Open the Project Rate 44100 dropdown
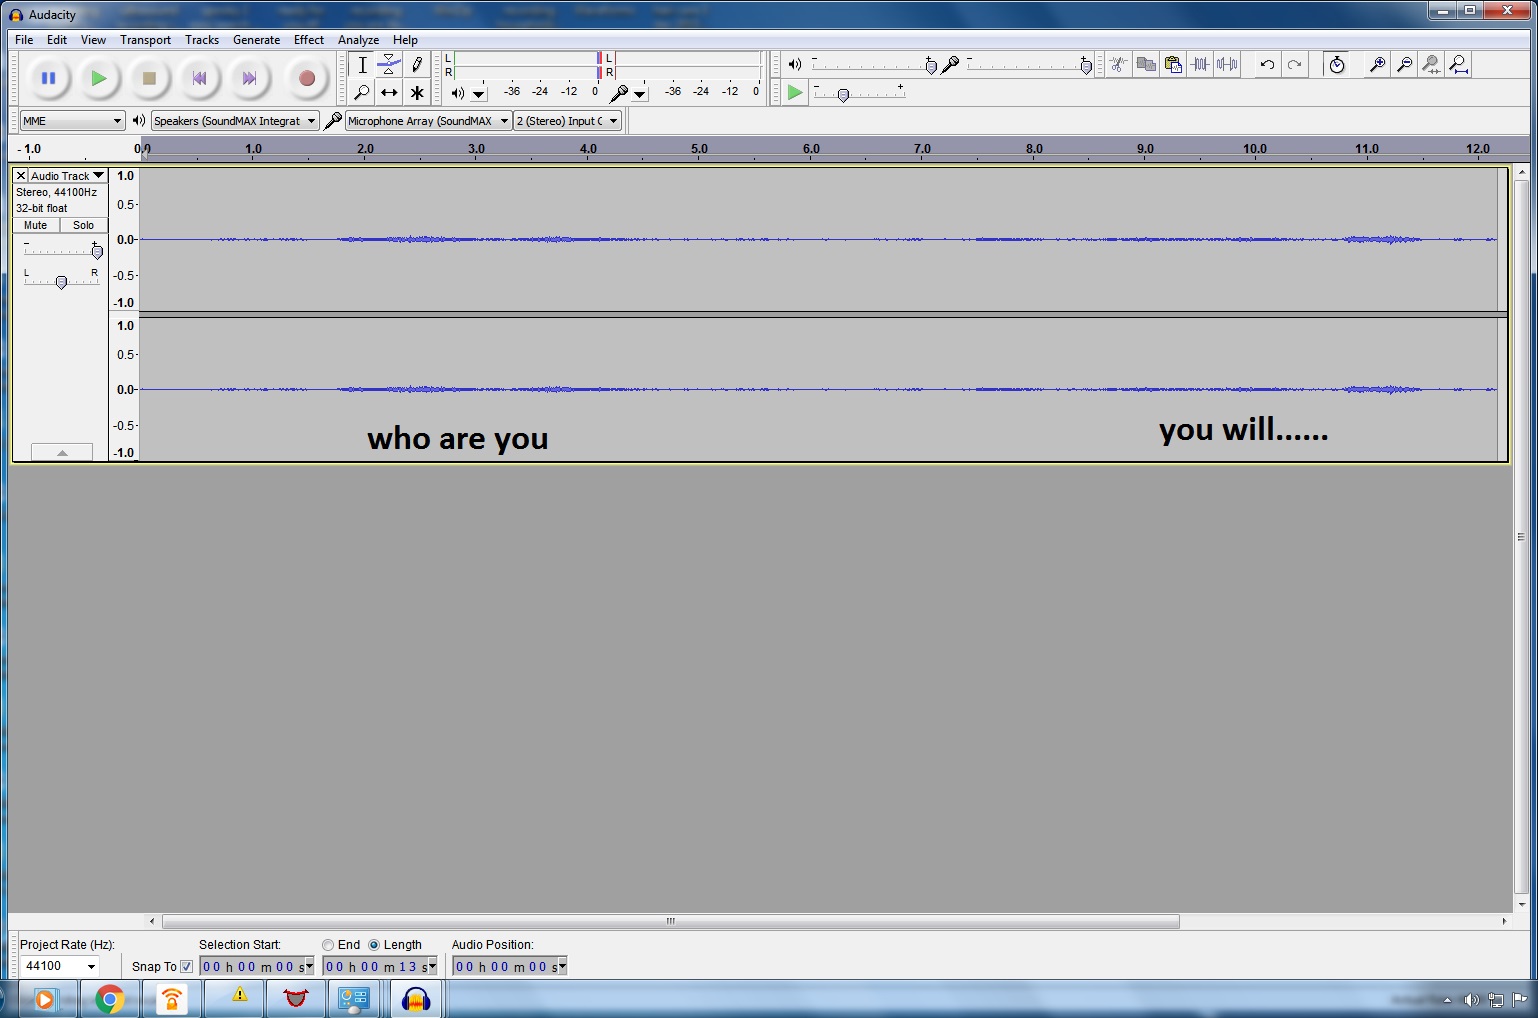Screen dimensions: 1538x1018 tap(91, 966)
